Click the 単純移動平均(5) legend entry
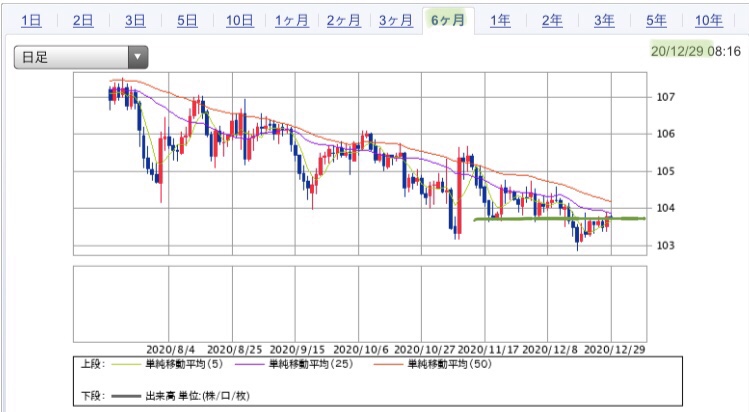749x412 pixels. pos(167,364)
